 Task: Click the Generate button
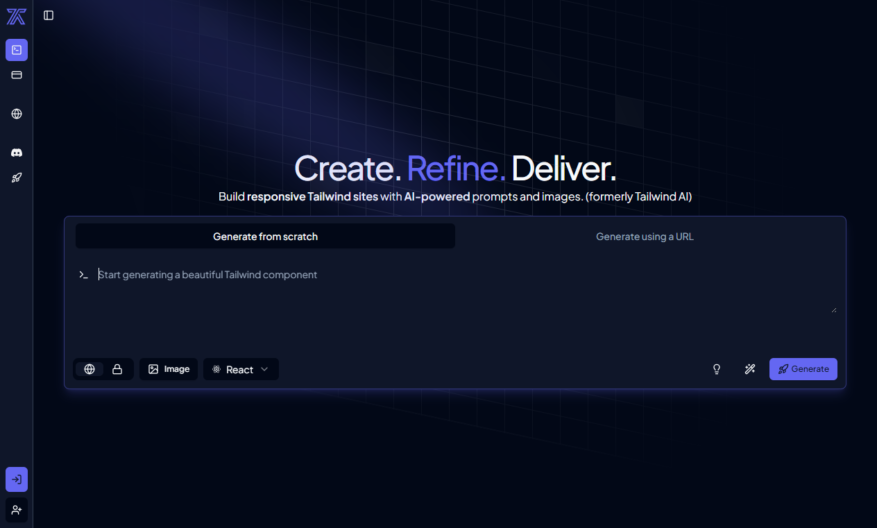803,369
